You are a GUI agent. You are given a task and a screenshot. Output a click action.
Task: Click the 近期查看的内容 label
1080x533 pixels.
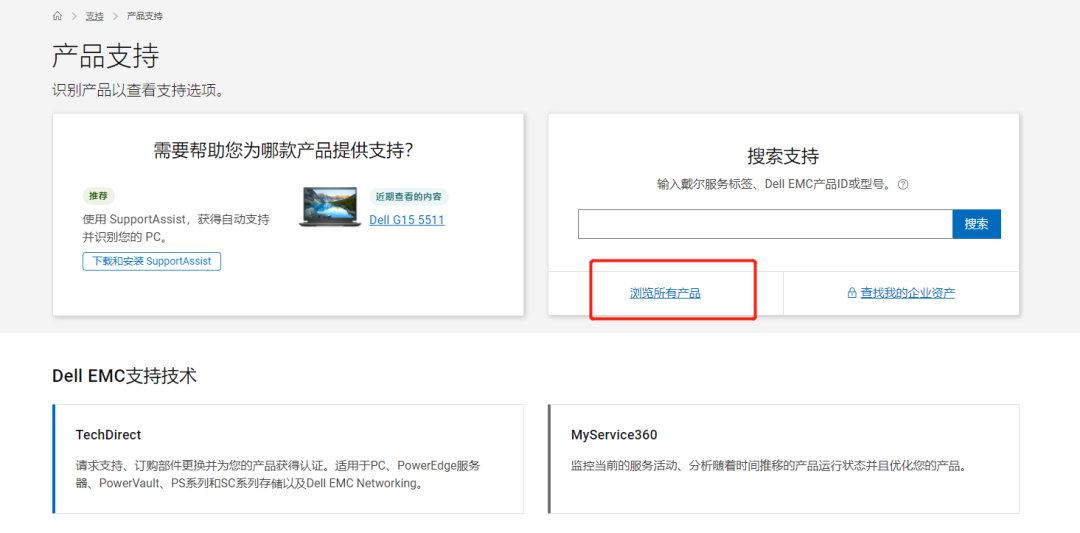coord(409,196)
